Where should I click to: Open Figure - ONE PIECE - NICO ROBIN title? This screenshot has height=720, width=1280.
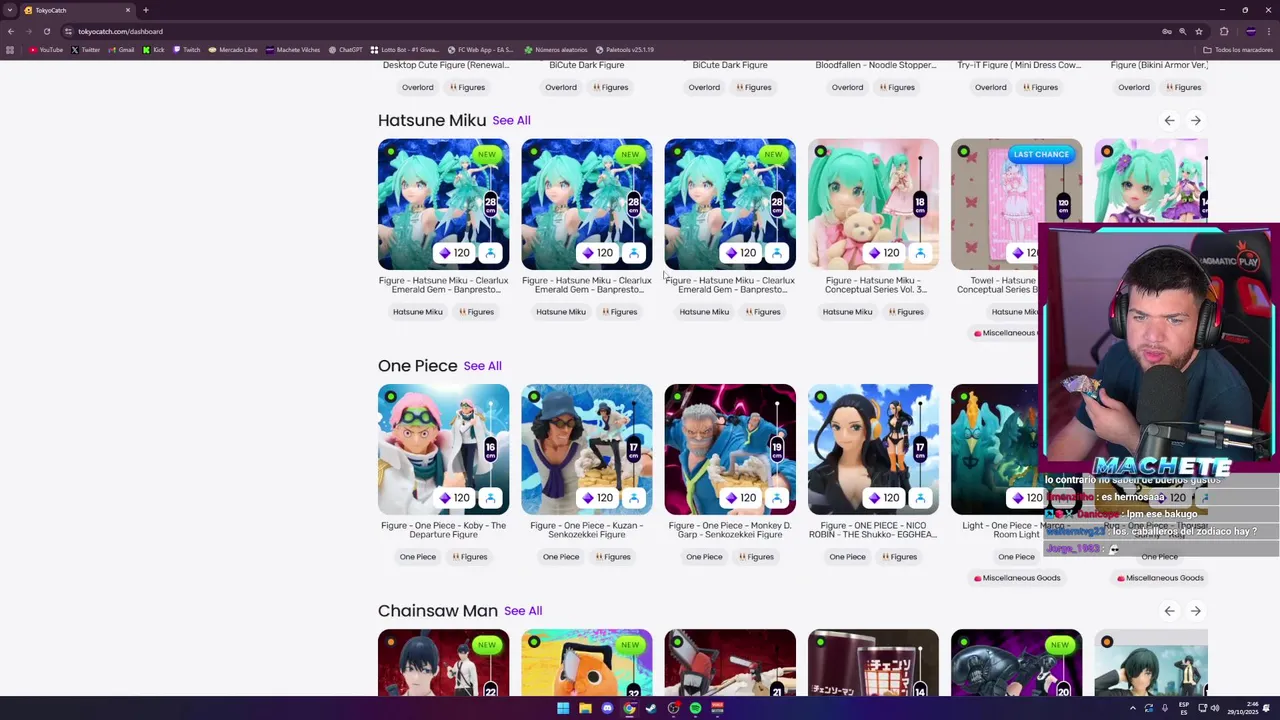pyautogui.click(x=873, y=530)
